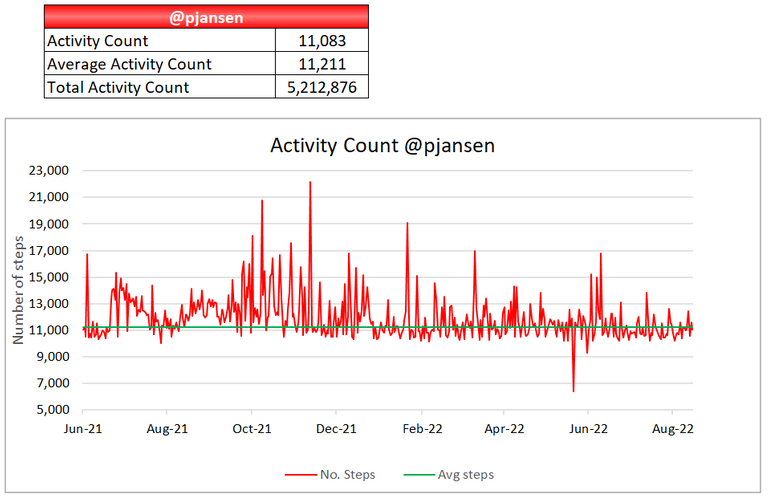Click the Oct-21 x-axis label
This screenshot has height=499, width=768.
pos(252,429)
